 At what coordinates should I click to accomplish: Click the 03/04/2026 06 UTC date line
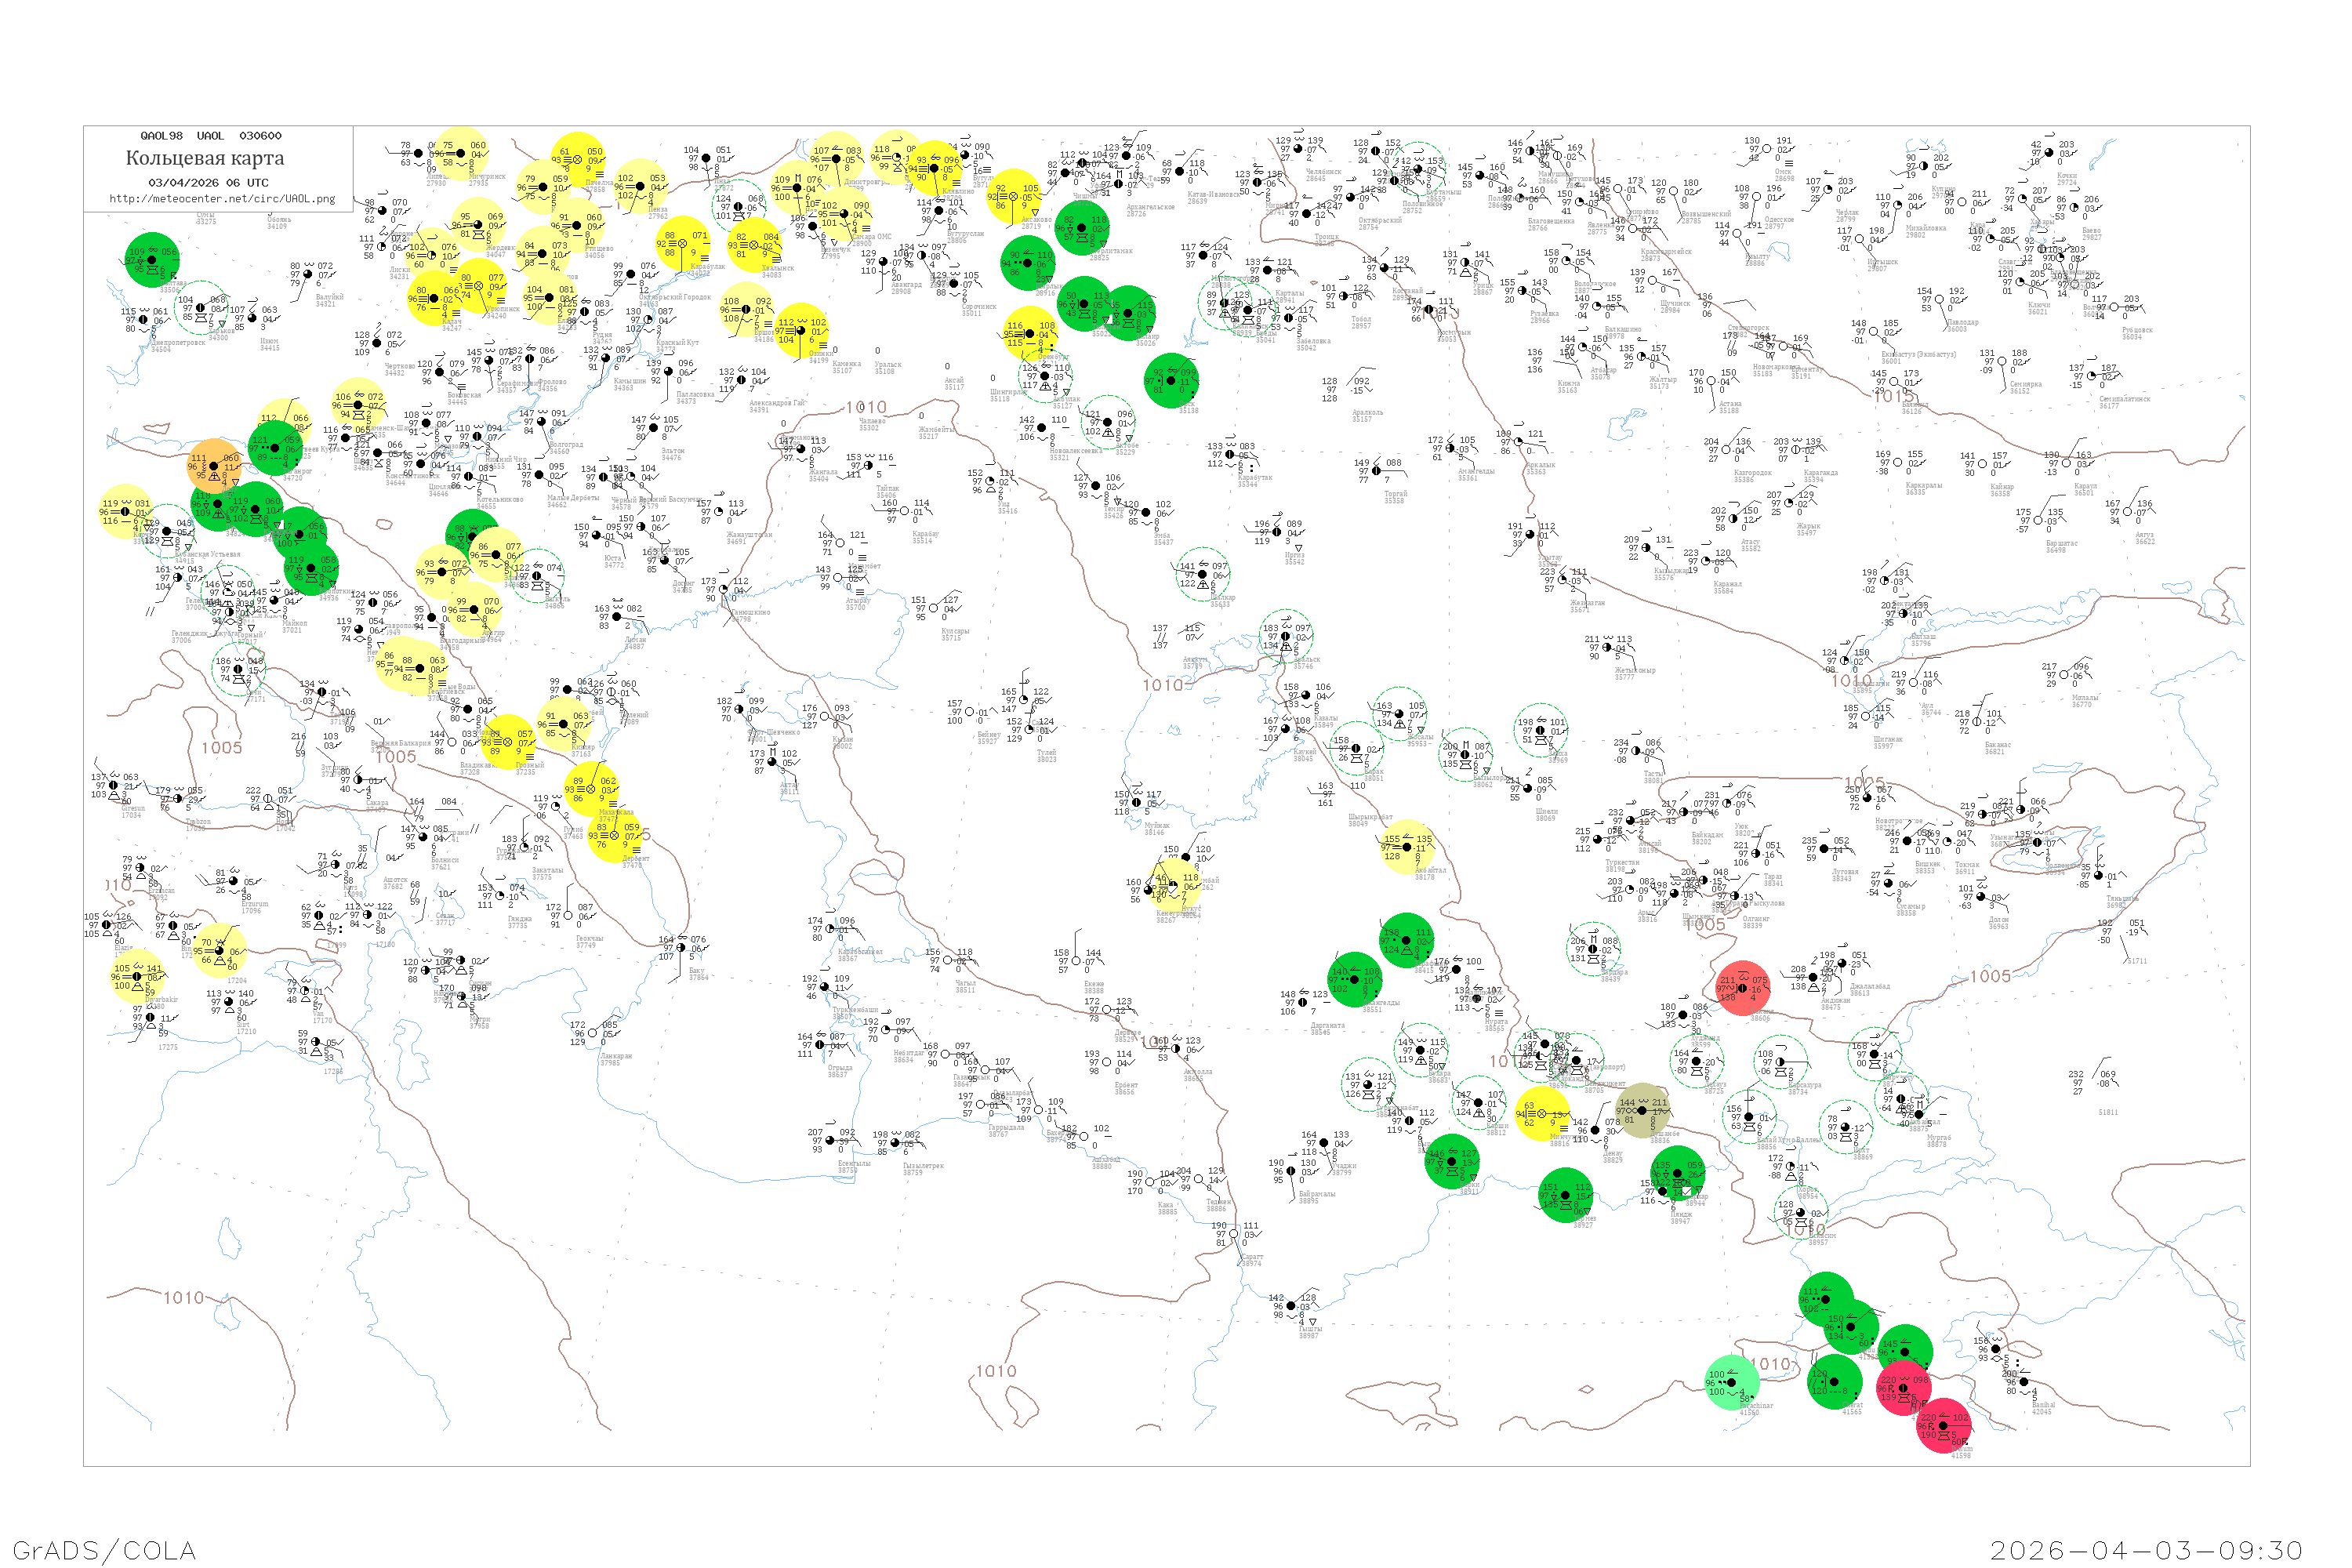point(208,183)
